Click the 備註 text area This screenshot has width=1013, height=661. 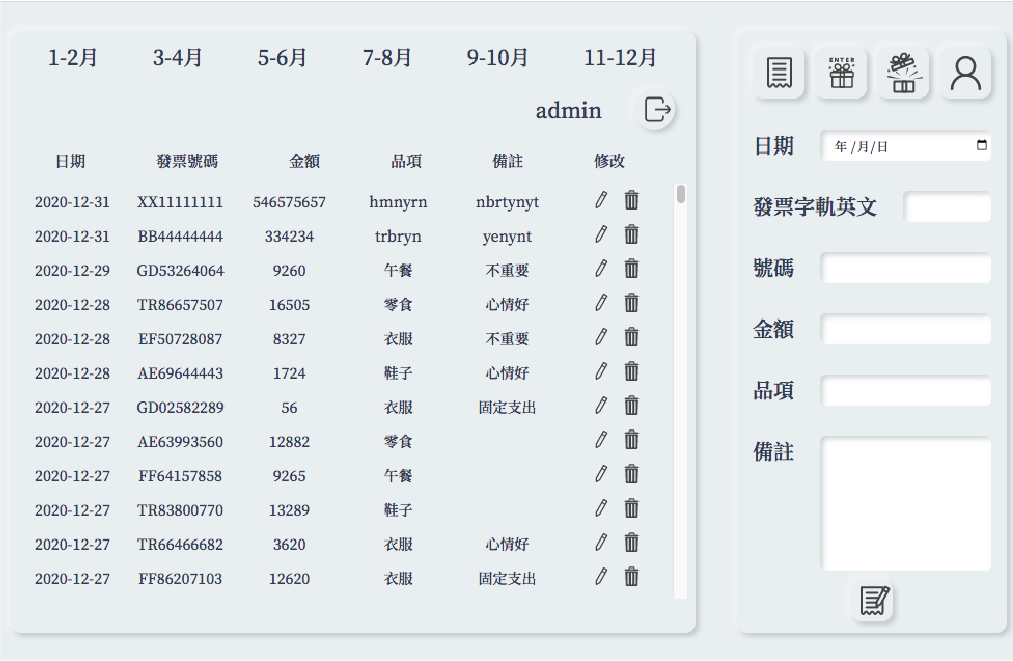[x=905, y=503]
